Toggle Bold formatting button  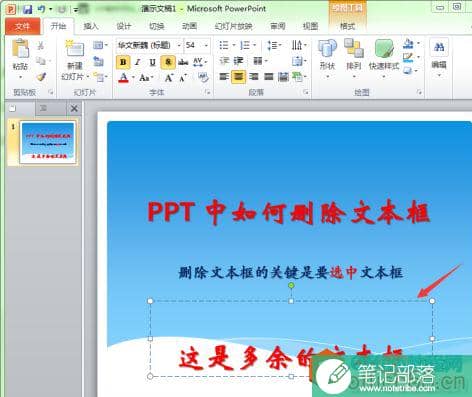[123, 62]
